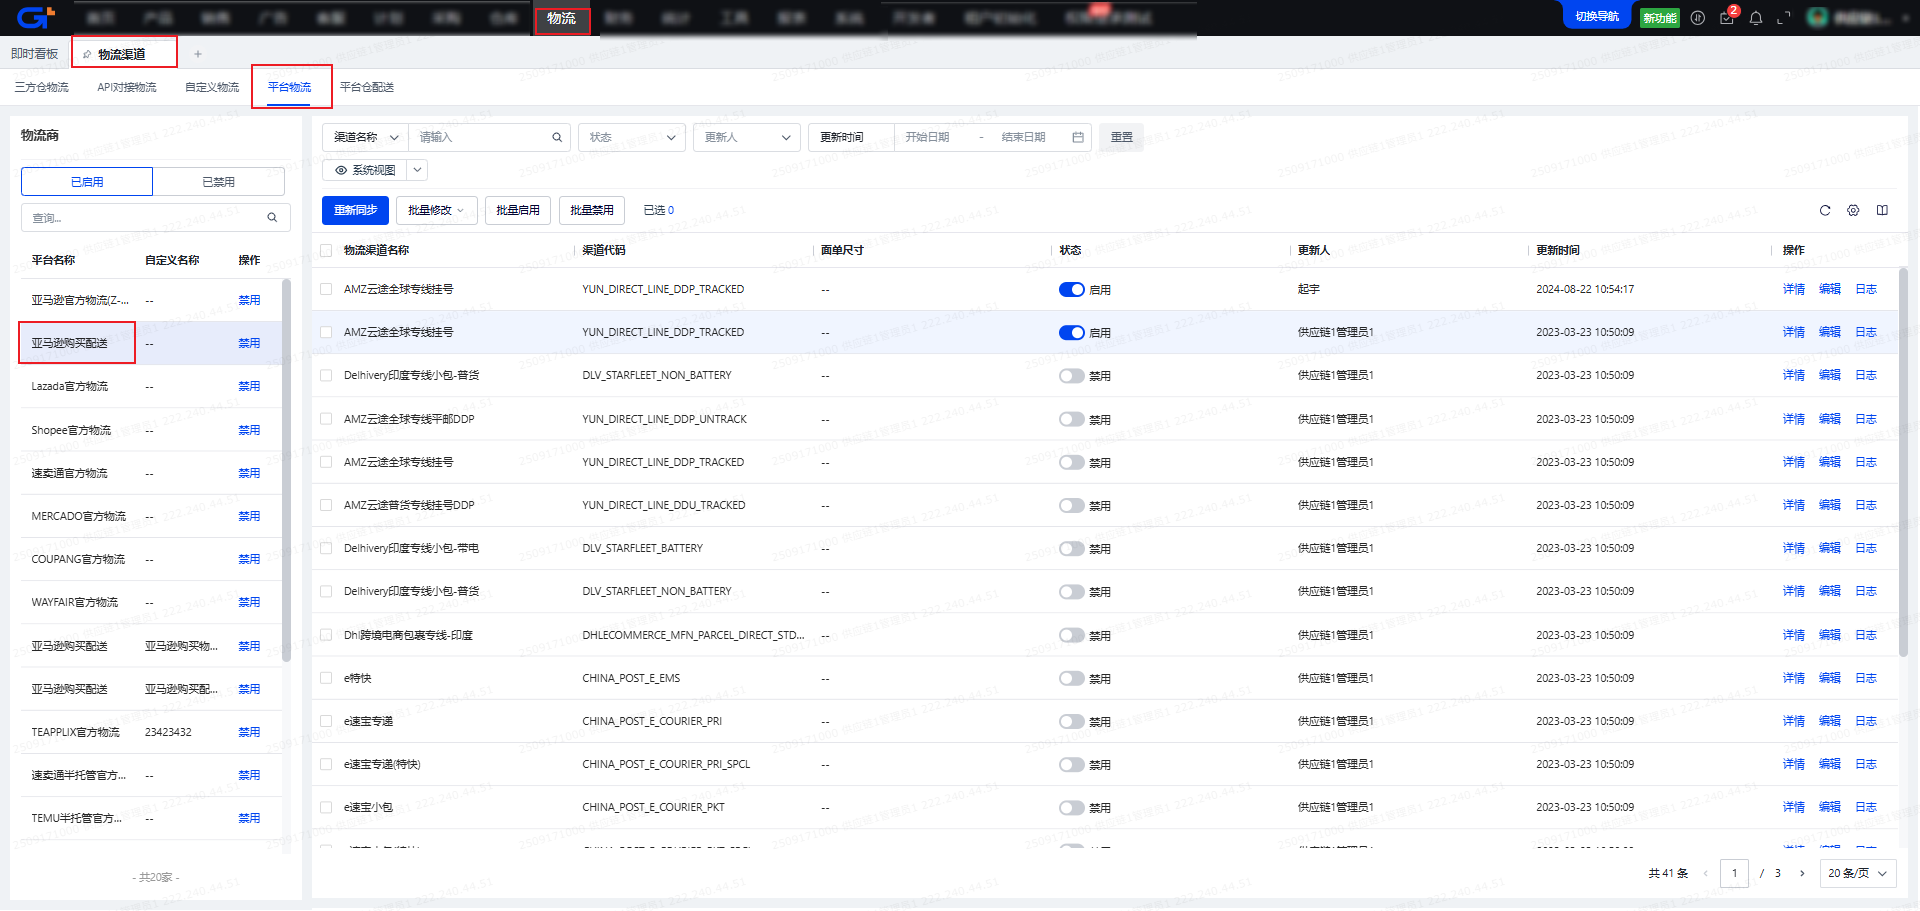
Task: Click the search icon in channel name field
Action: (x=557, y=137)
